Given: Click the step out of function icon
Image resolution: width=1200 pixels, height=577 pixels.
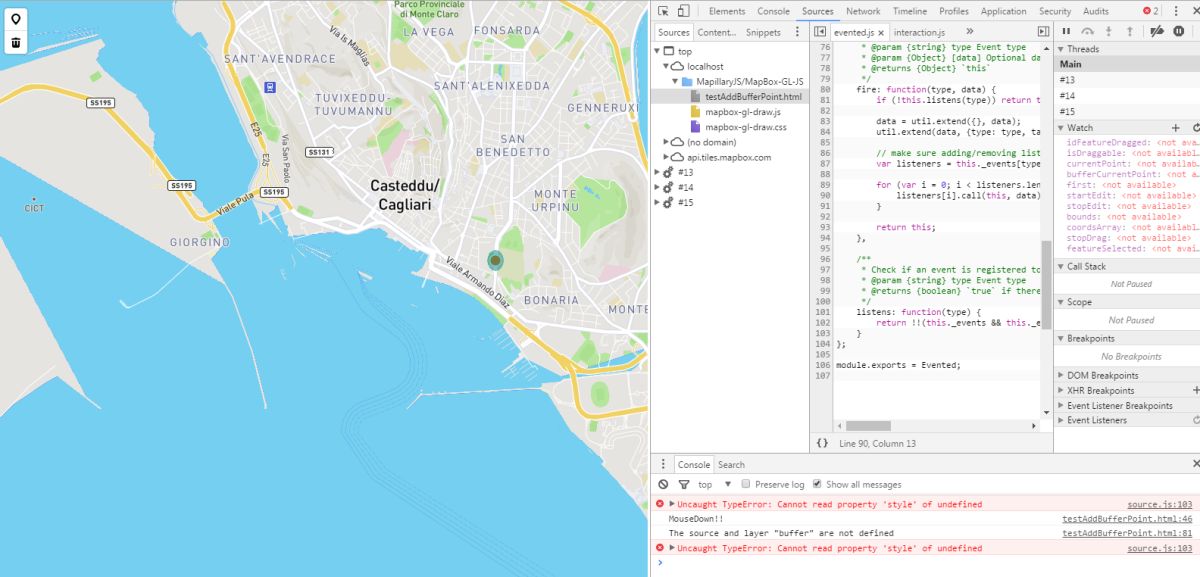Looking at the screenshot, I should 1130,32.
